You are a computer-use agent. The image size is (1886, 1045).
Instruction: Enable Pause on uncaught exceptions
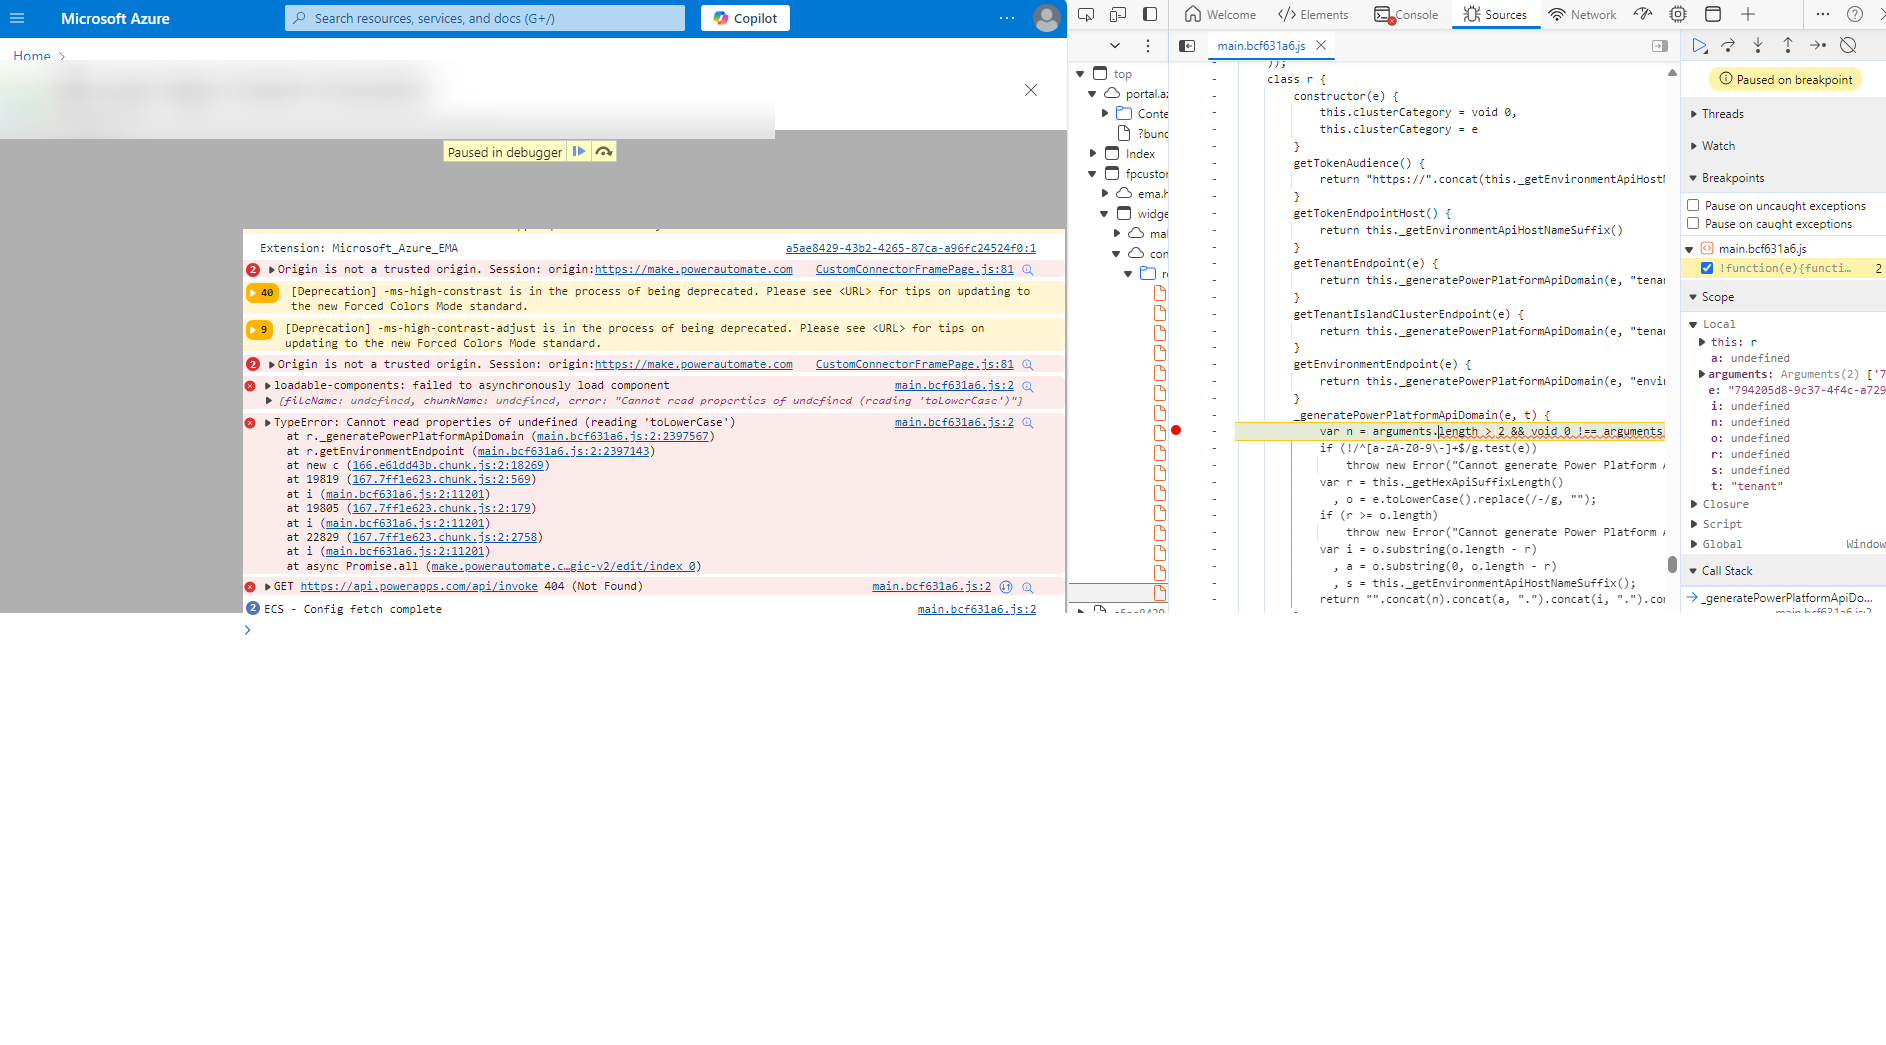[1693, 205]
